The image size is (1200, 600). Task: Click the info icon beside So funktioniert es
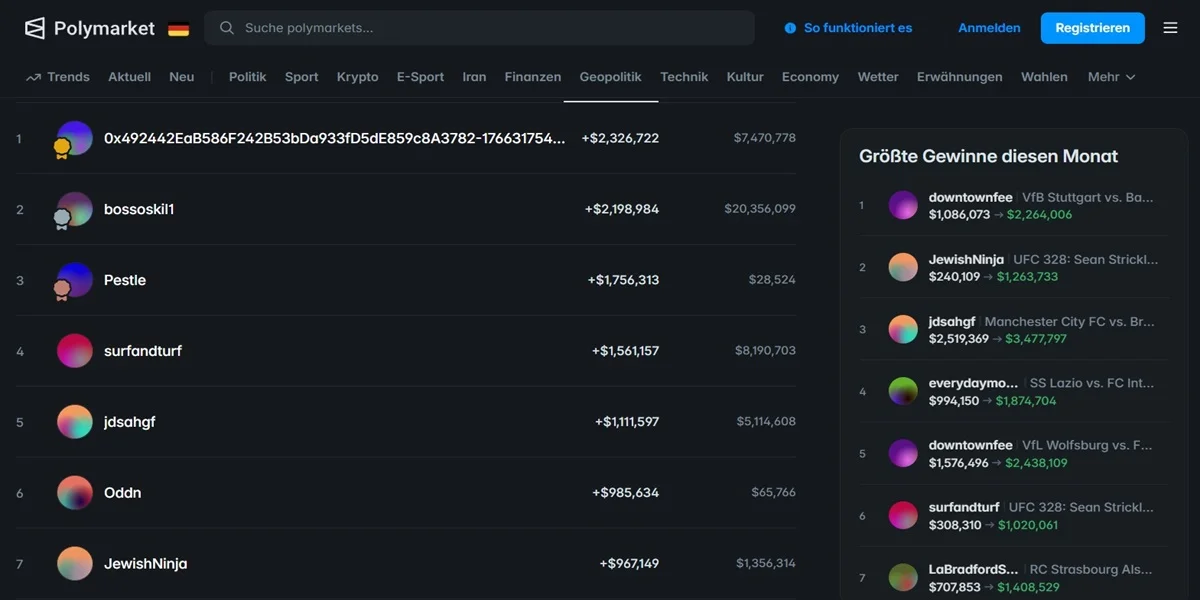click(790, 28)
